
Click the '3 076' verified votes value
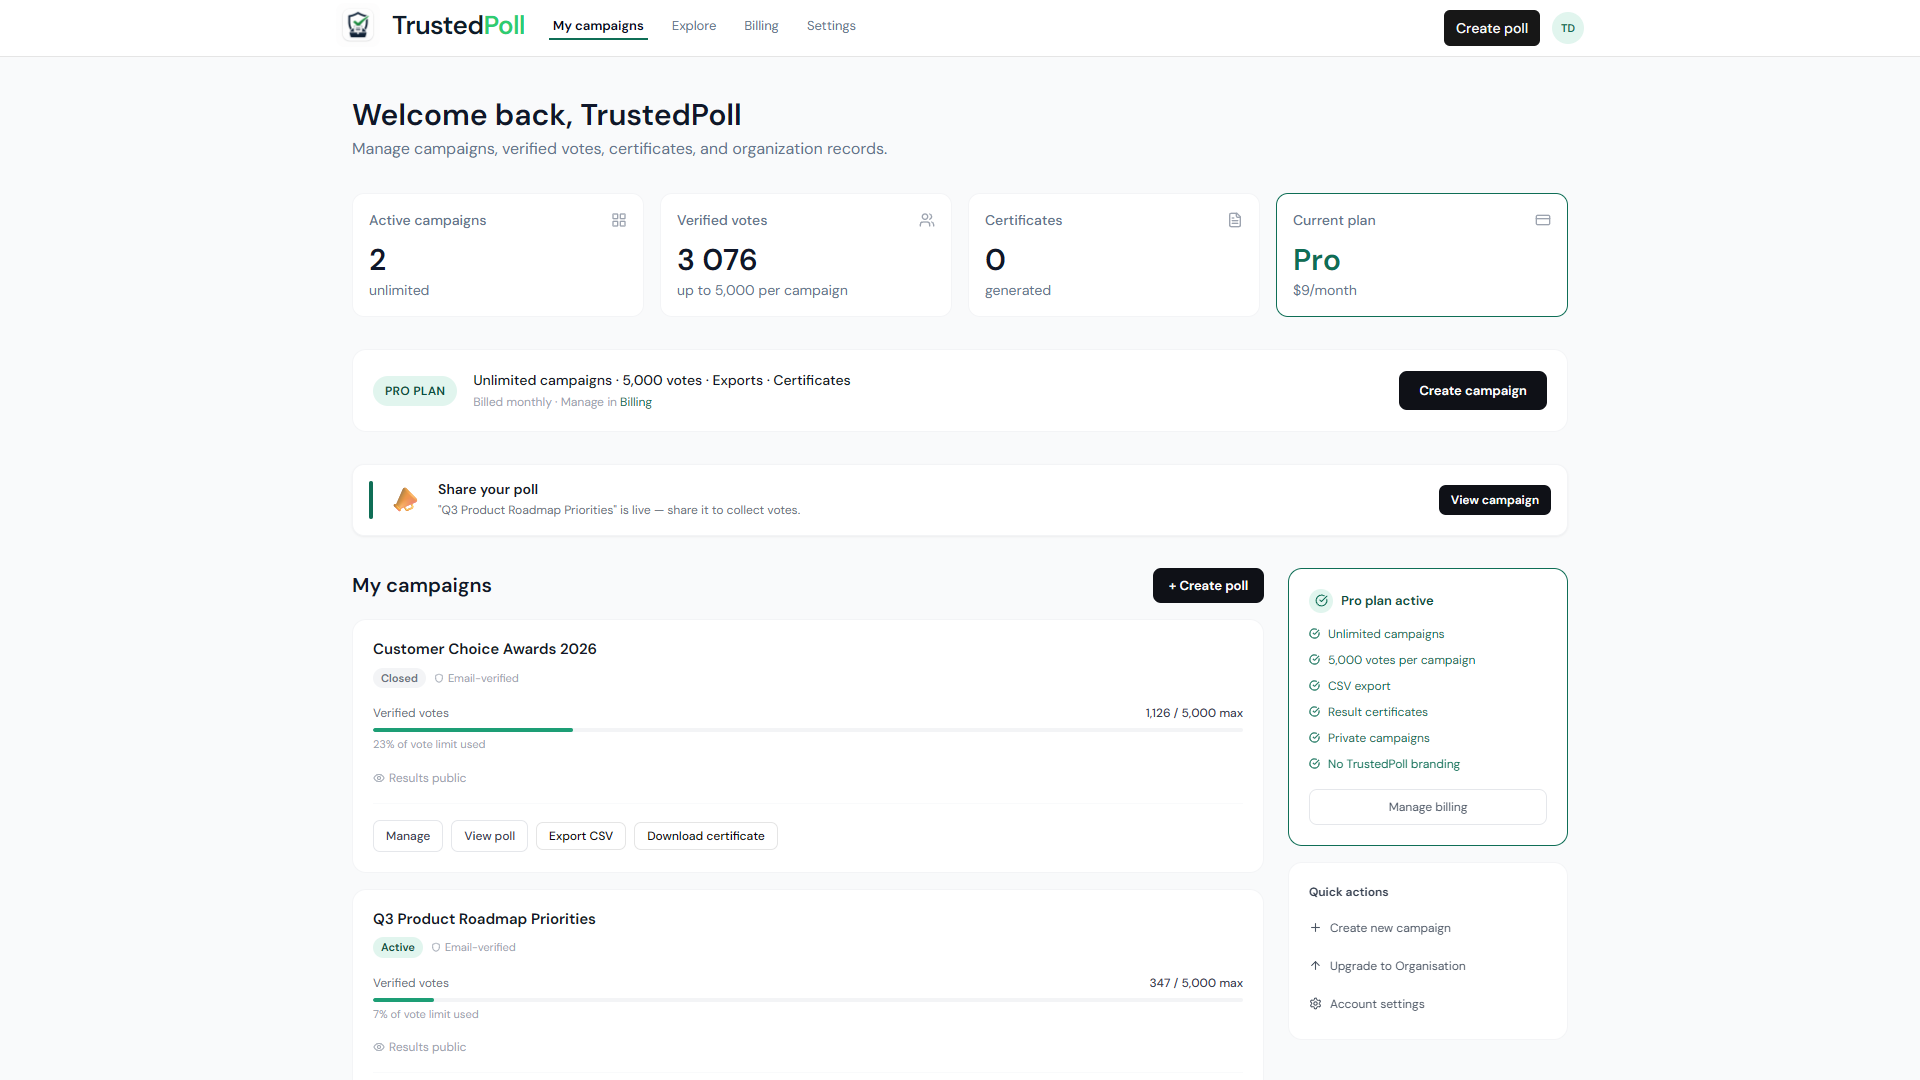pyautogui.click(x=717, y=260)
